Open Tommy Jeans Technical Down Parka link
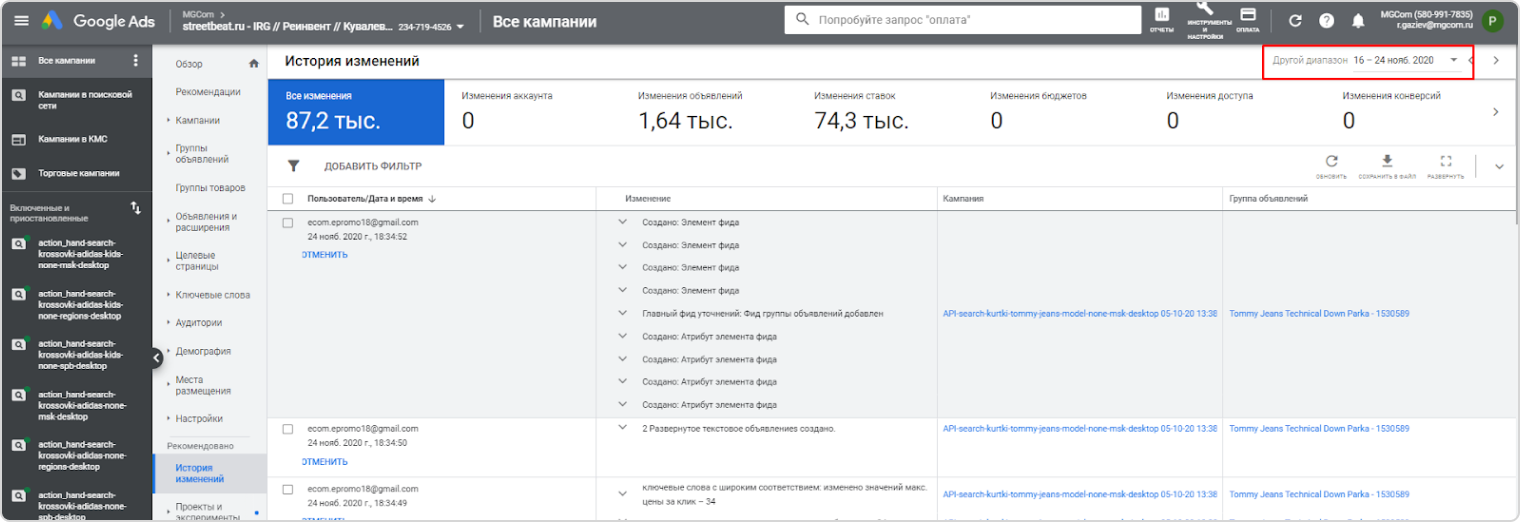 coord(1318,313)
